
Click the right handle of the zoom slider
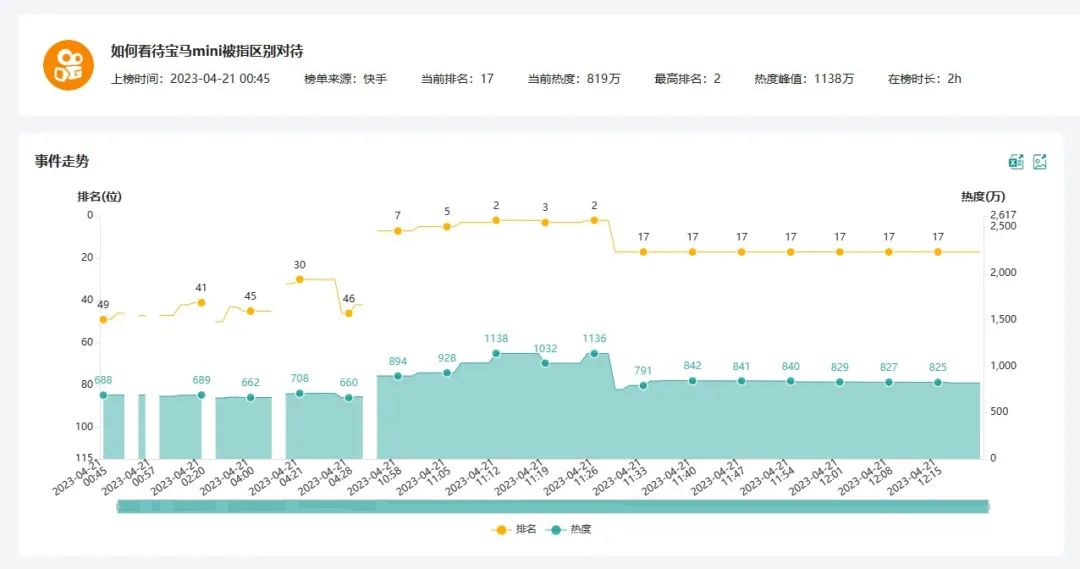pyautogui.click(x=987, y=507)
